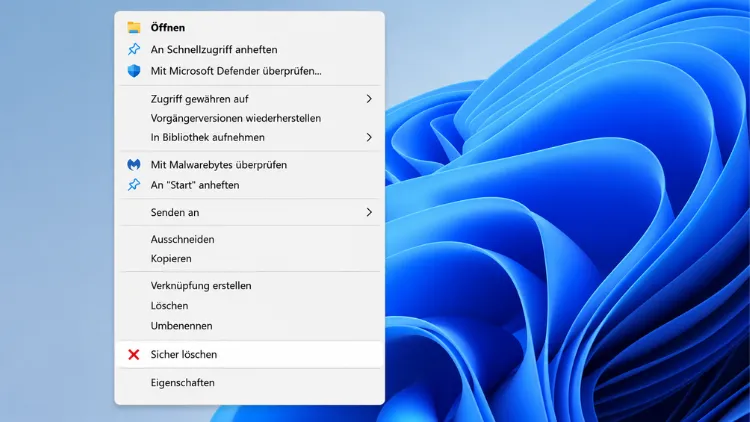Click the Malwarebytes logo icon
This screenshot has width=750, height=422.
(x=134, y=165)
